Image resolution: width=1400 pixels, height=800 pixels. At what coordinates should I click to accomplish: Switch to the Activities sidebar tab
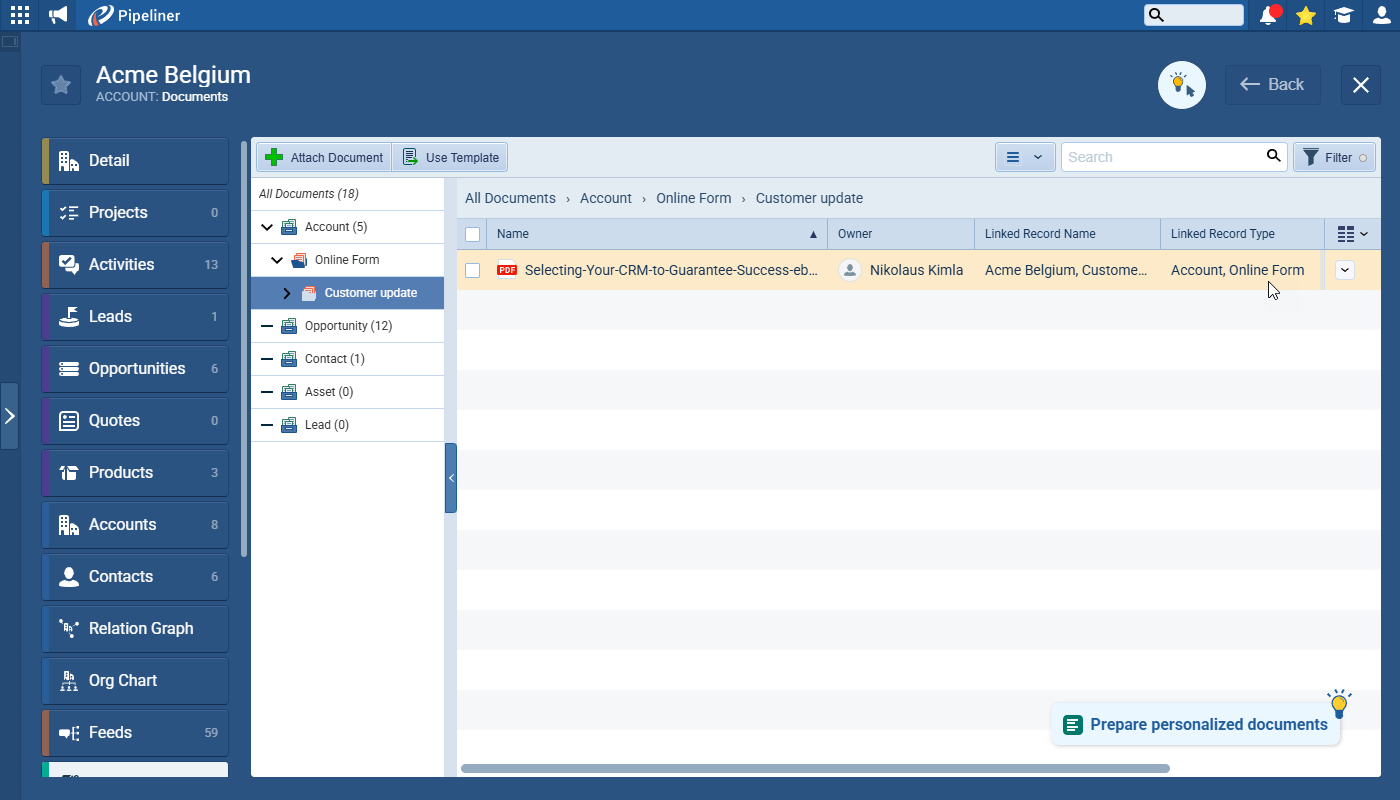pos(136,264)
